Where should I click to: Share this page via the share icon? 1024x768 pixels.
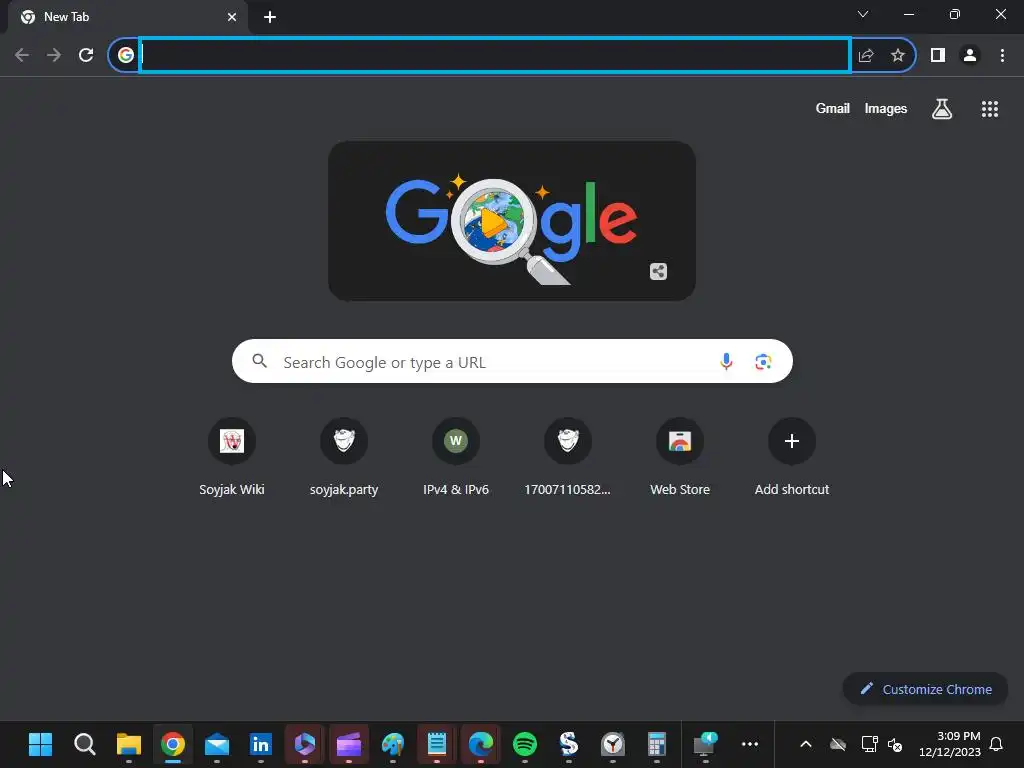pyautogui.click(x=866, y=56)
